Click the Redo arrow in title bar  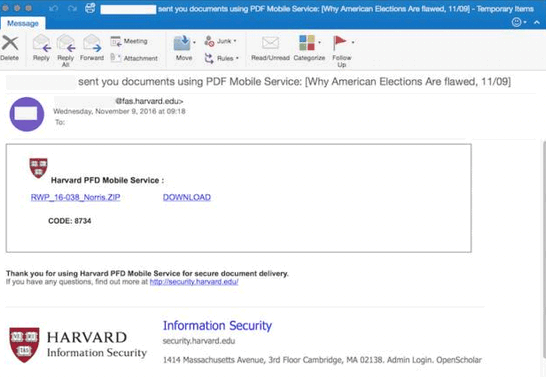click(72, 8)
